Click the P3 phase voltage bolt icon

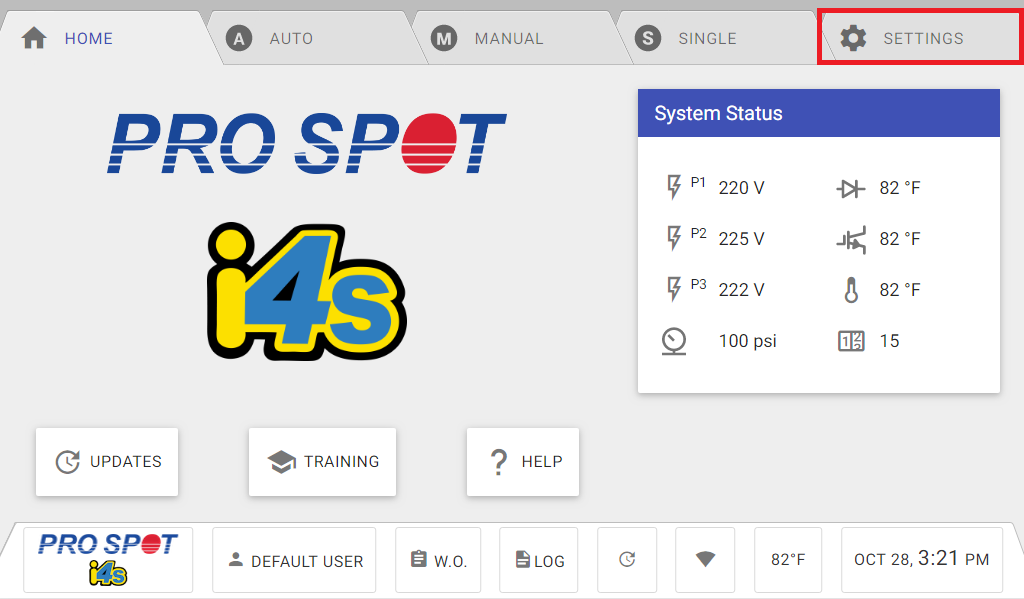pyautogui.click(x=673, y=289)
